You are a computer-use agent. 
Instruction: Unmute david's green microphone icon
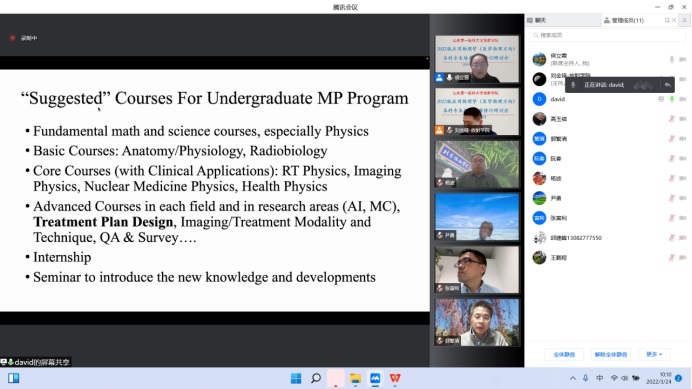[672, 99]
